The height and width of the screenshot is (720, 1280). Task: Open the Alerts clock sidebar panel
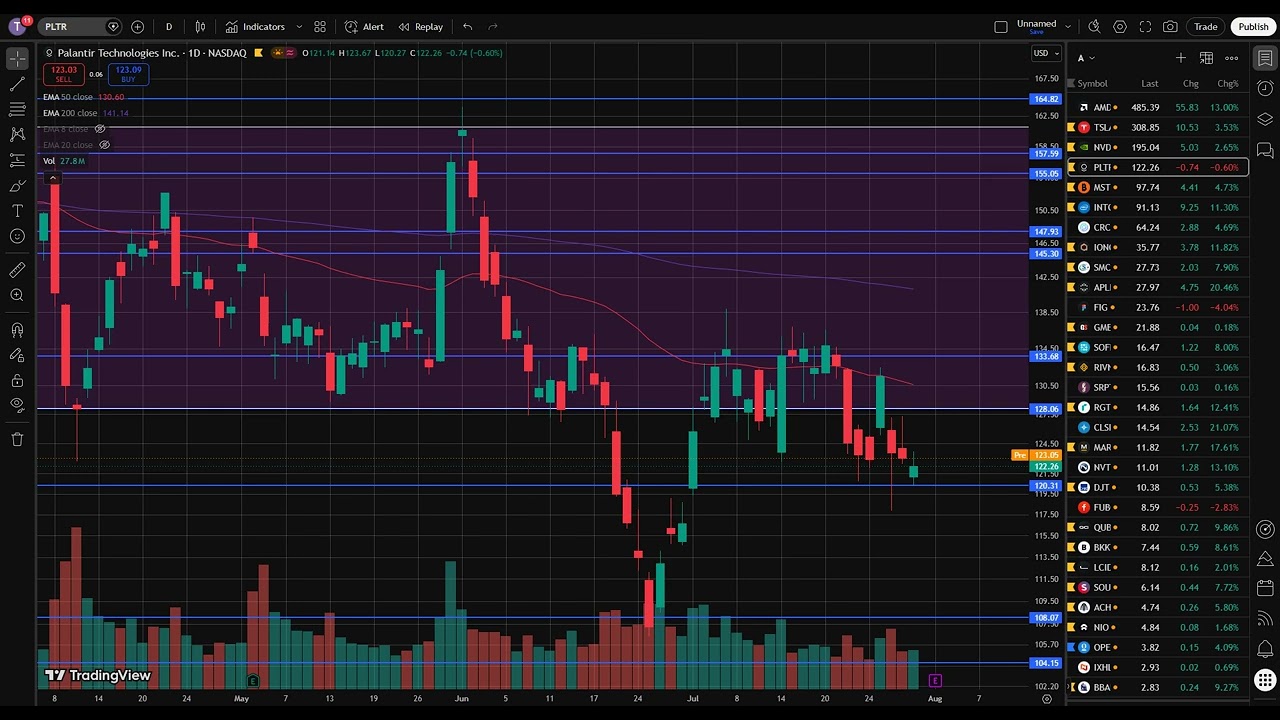click(x=1265, y=89)
